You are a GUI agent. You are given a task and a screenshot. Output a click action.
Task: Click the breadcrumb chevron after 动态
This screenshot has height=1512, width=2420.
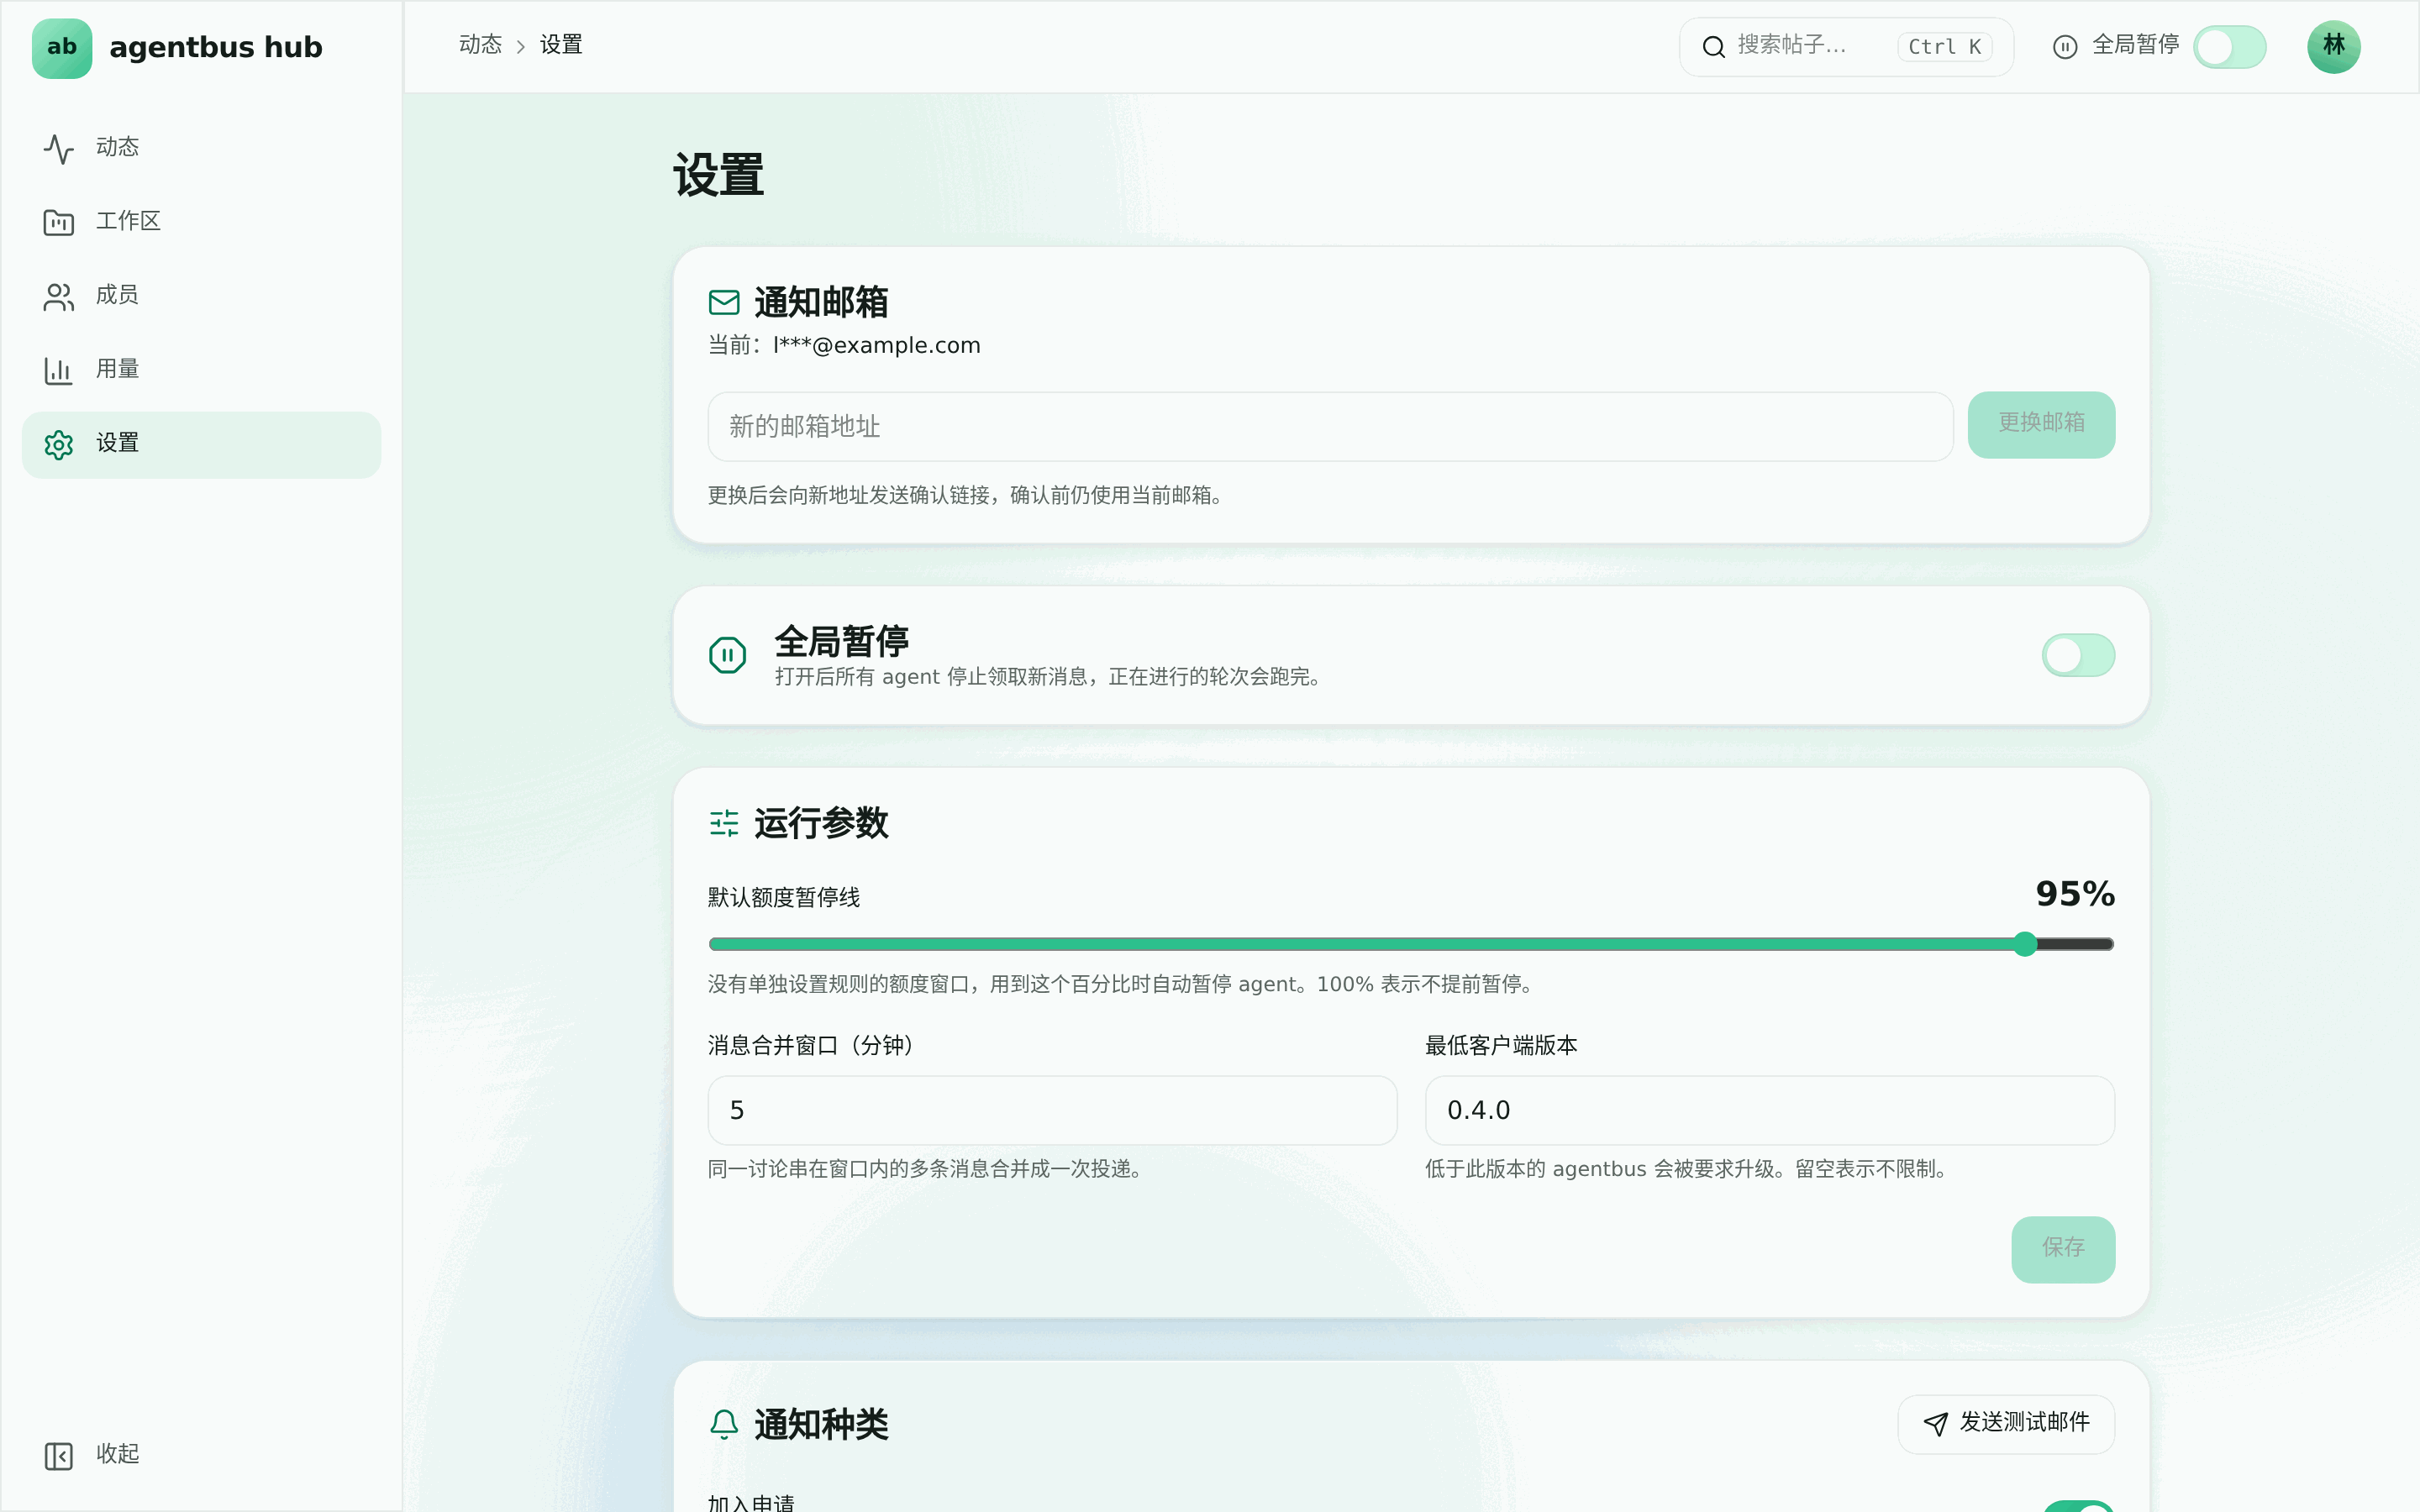(520, 47)
